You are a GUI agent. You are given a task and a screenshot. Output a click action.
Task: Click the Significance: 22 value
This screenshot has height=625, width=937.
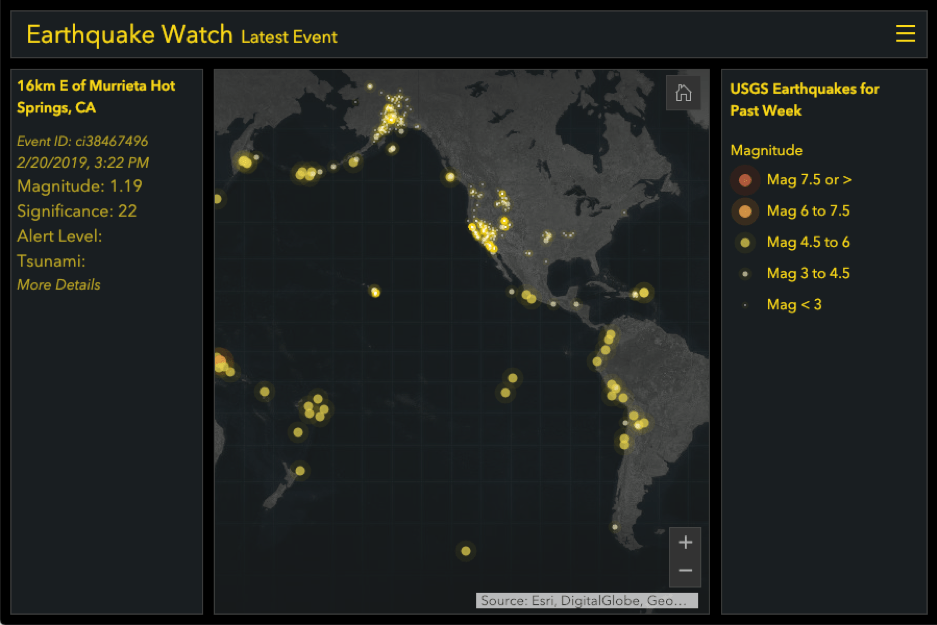coord(76,211)
